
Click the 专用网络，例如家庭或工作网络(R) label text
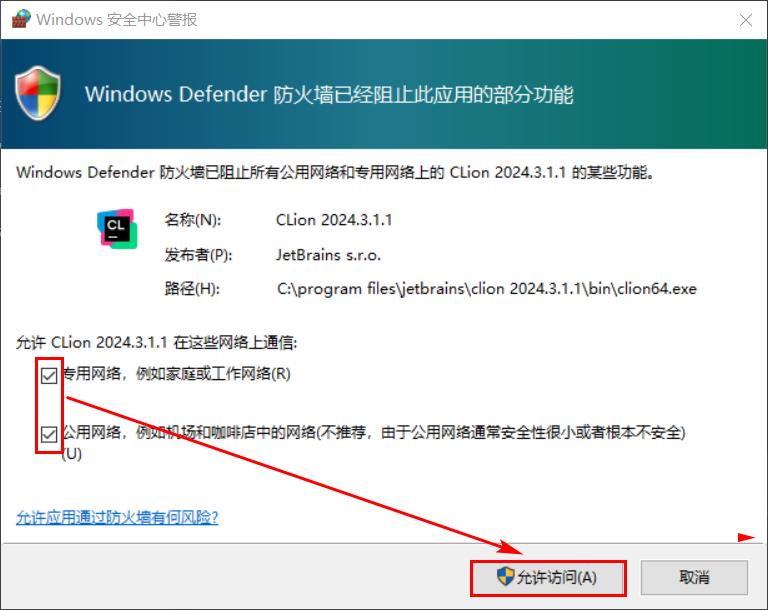click(176, 374)
